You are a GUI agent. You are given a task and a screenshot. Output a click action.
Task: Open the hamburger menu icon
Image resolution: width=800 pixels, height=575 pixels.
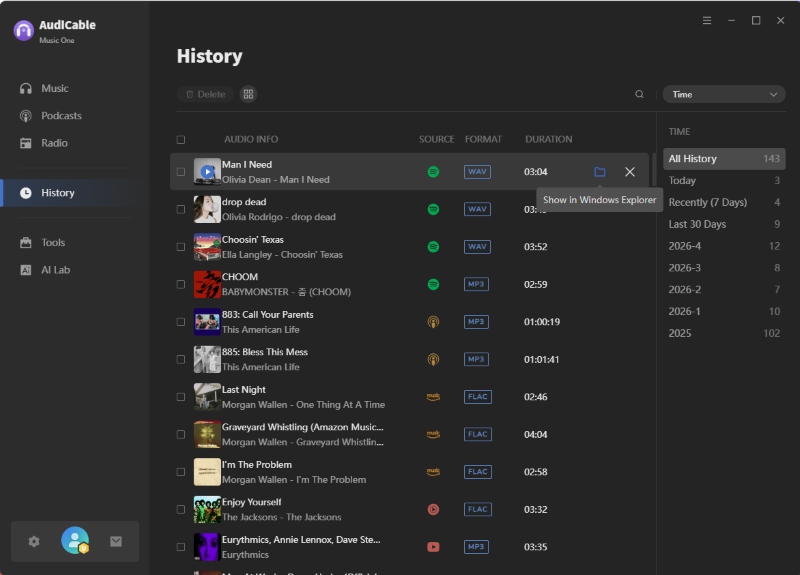(707, 20)
